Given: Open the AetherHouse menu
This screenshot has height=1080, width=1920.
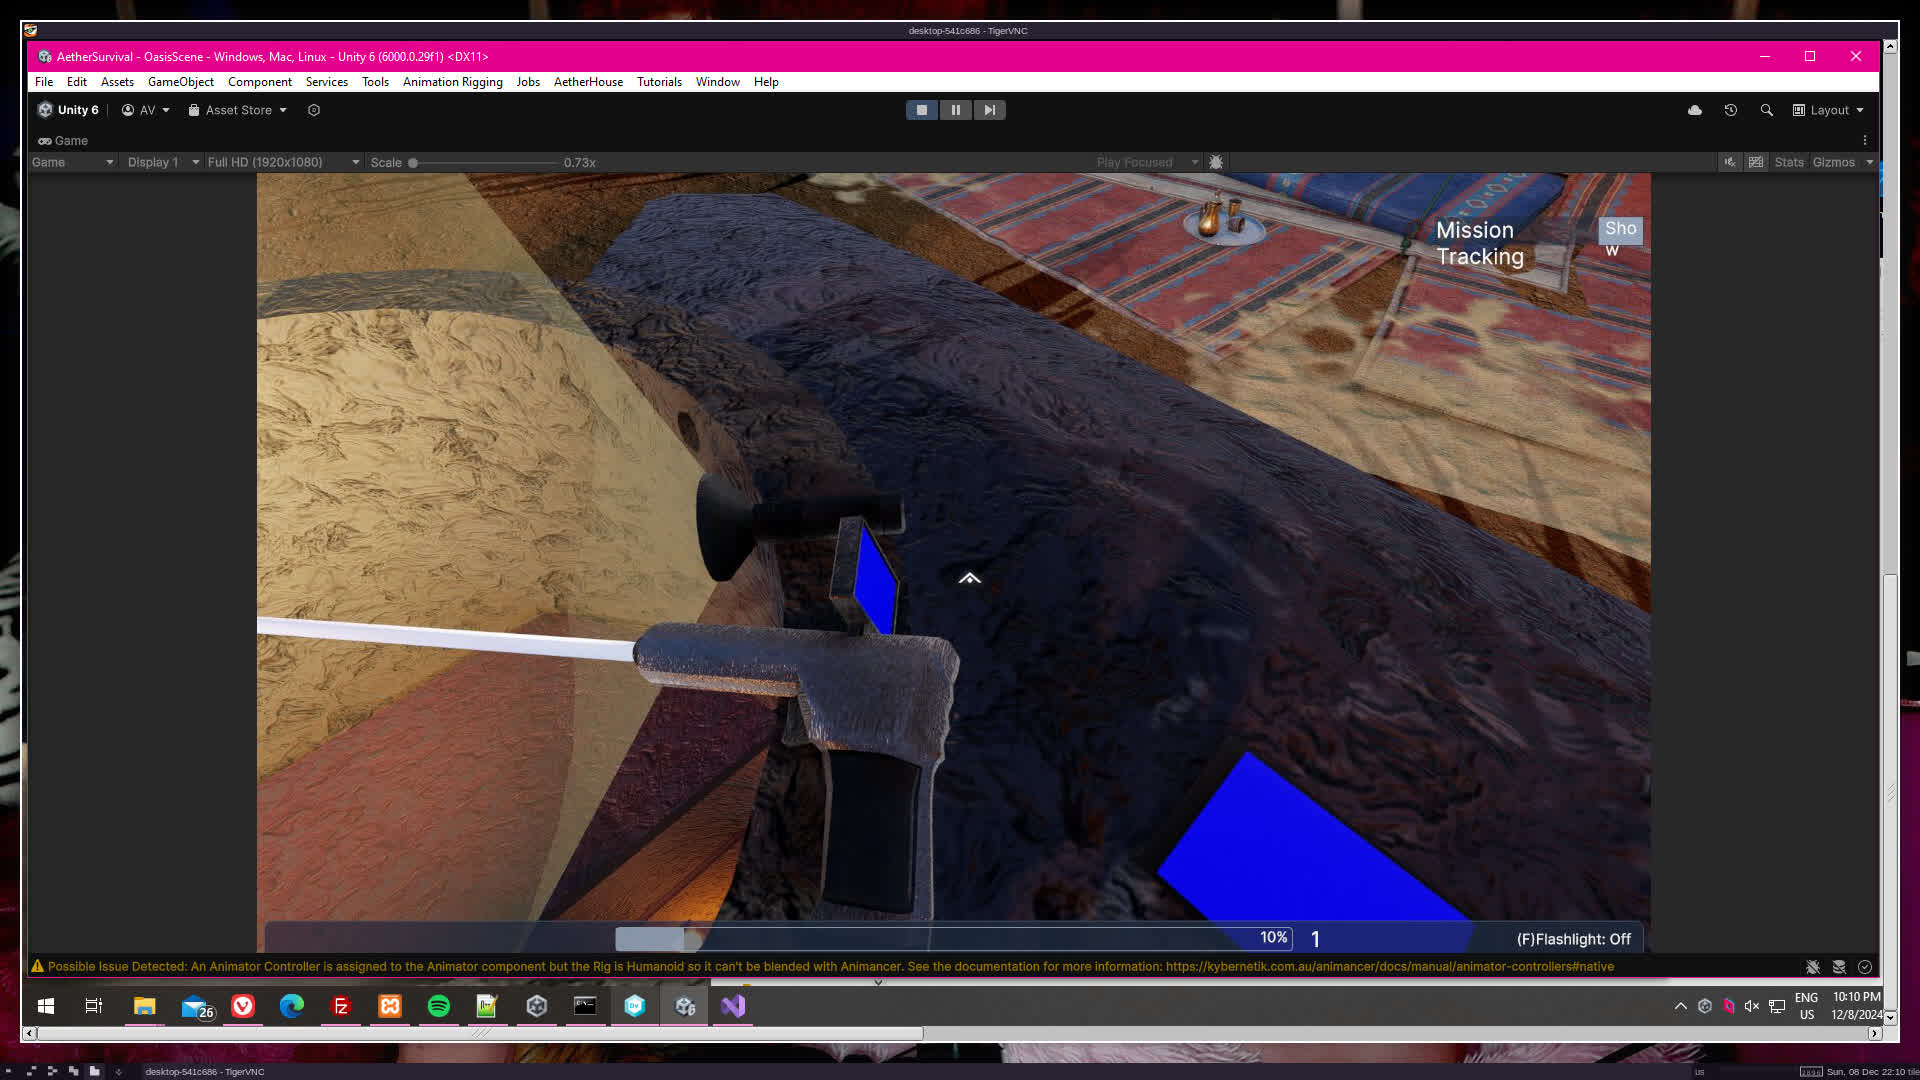Looking at the screenshot, I should pos(588,82).
